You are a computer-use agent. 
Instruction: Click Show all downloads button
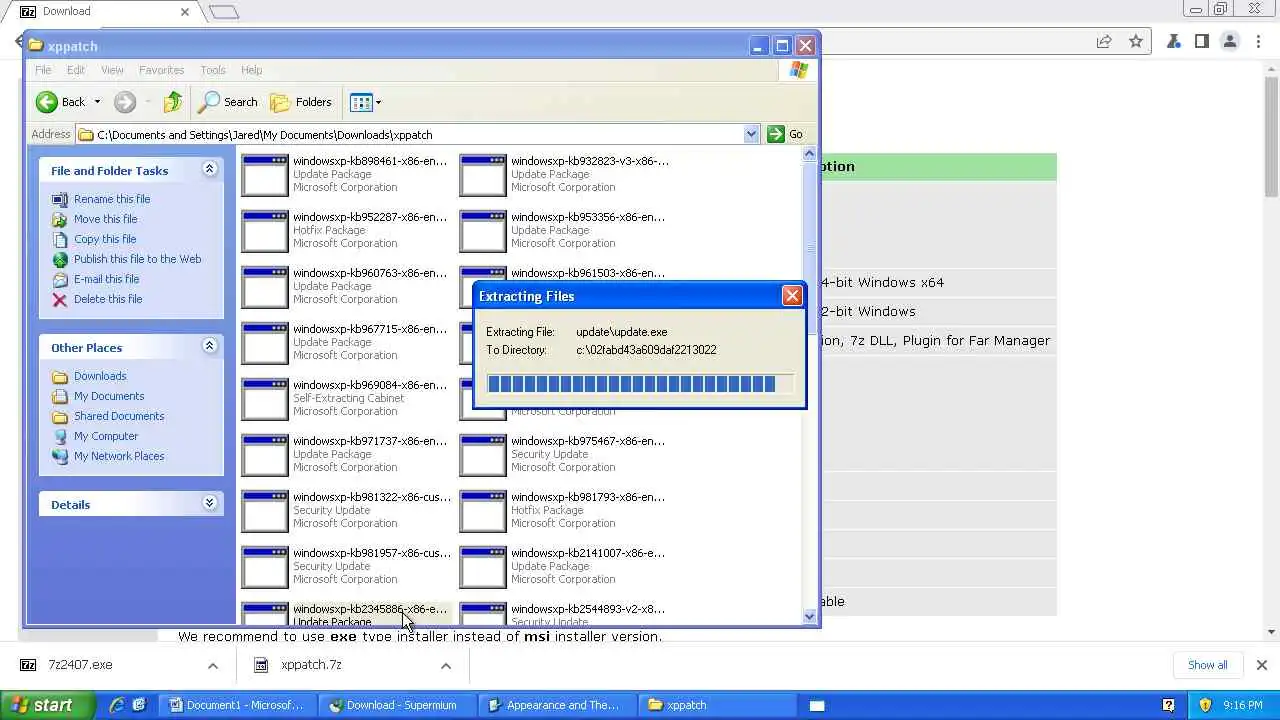[1208, 665]
